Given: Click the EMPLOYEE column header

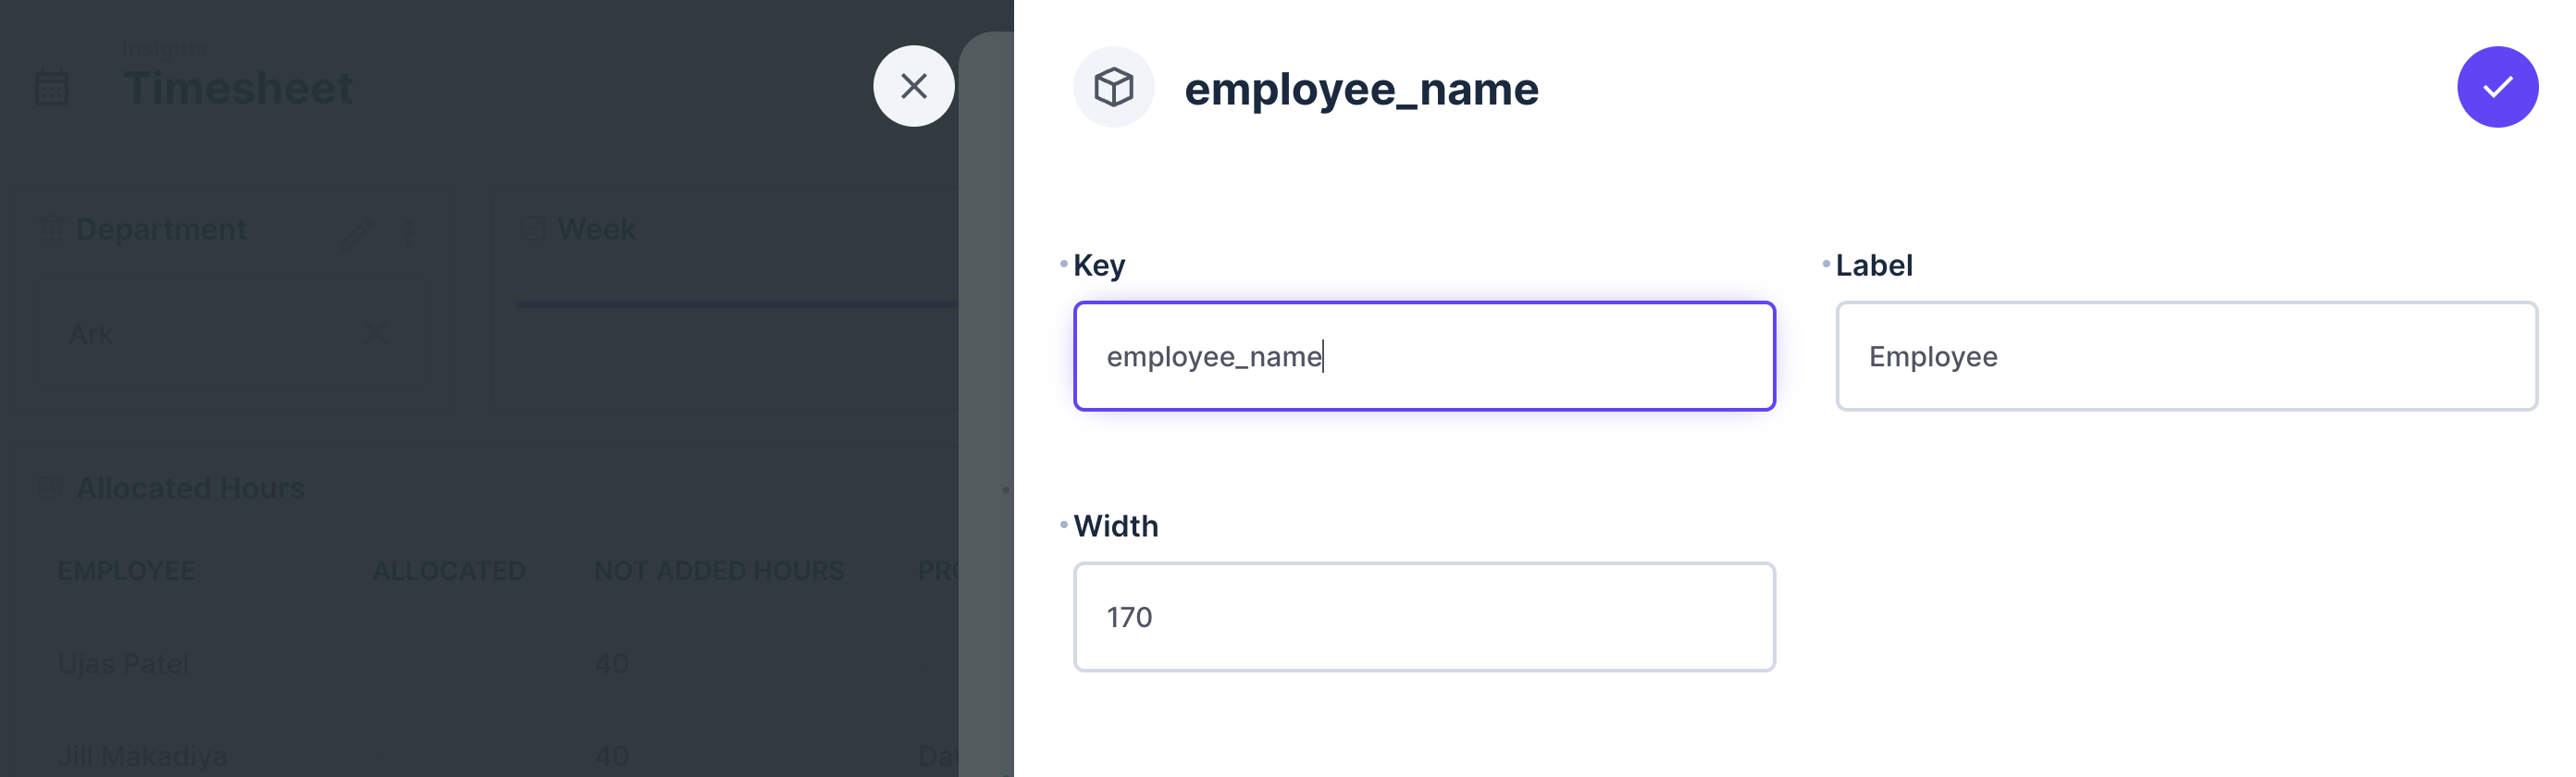Looking at the screenshot, I should (126, 571).
